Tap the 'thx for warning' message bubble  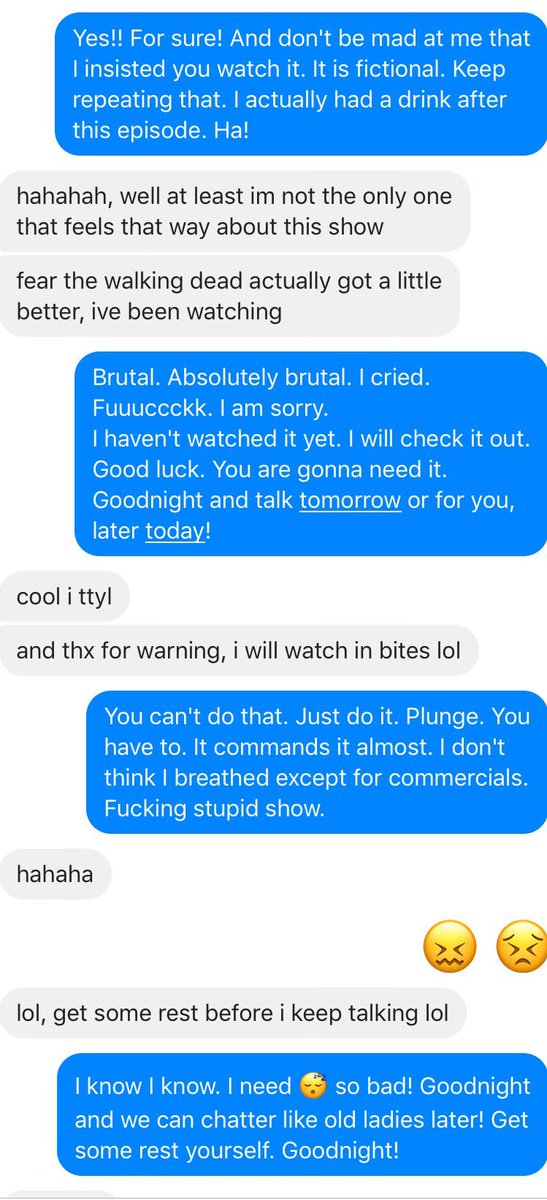click(x=238, y=651)
